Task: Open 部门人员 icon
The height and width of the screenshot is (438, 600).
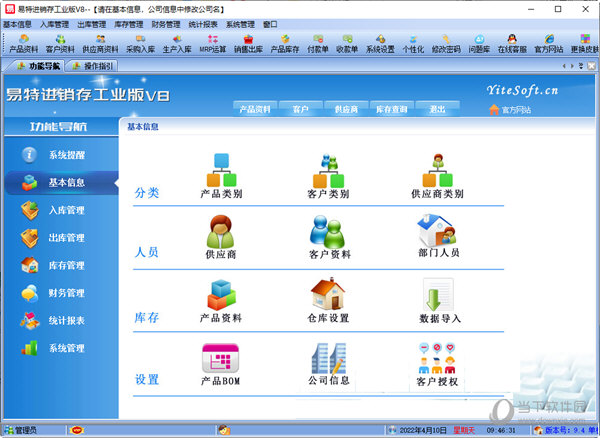Action: click(438, 236)
